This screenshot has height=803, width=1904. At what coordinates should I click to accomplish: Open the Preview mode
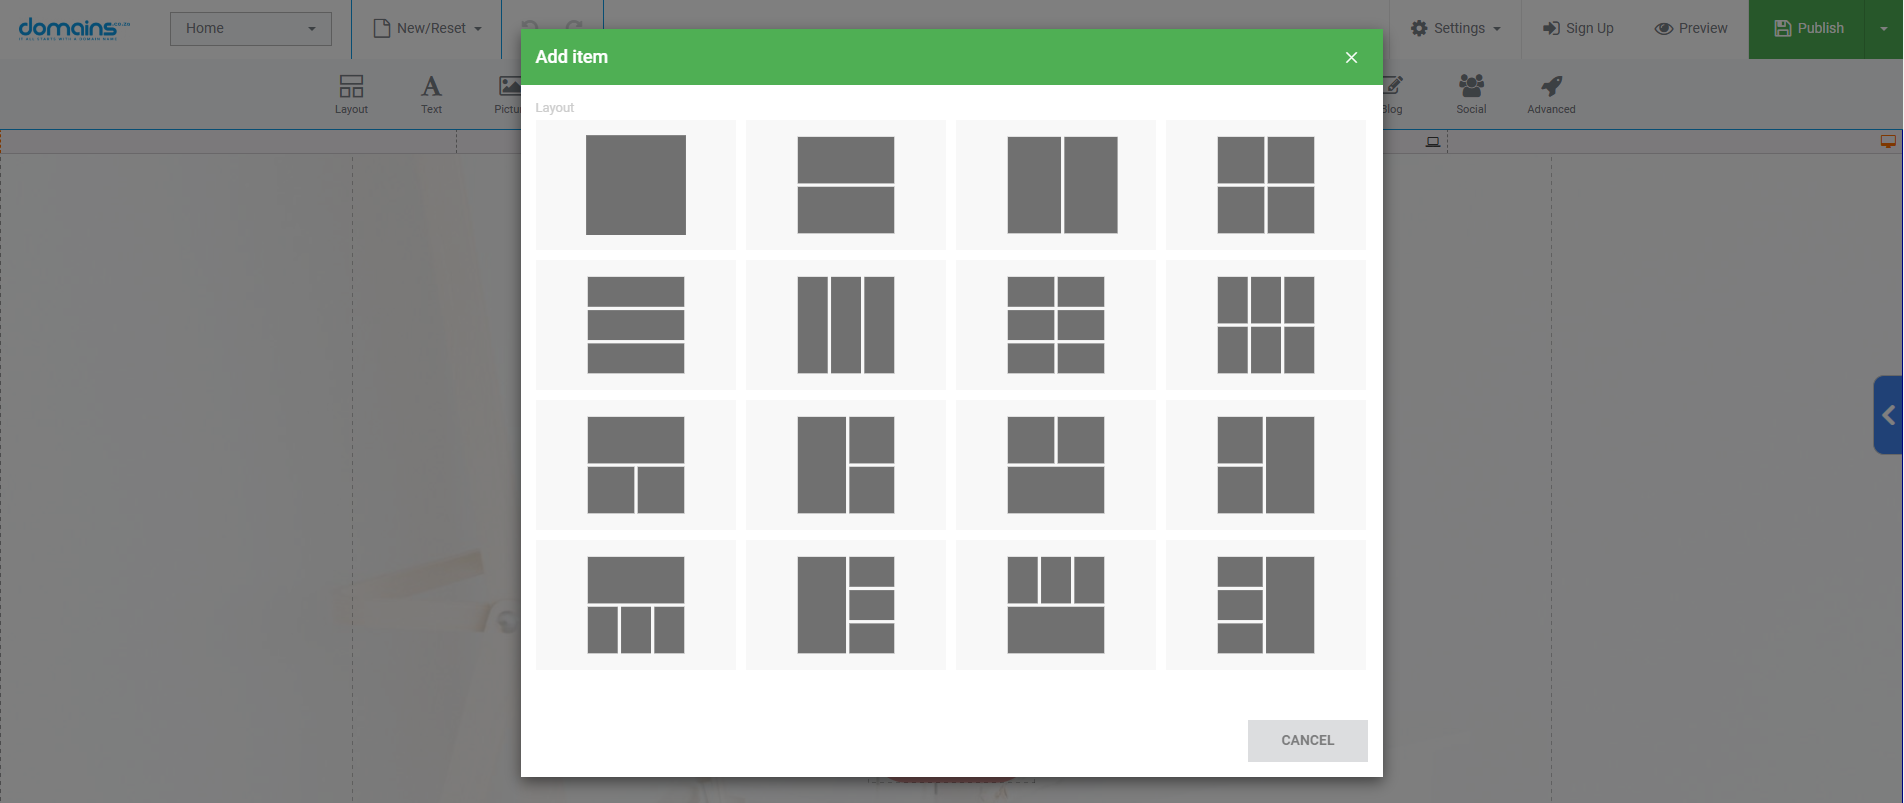1691,28
